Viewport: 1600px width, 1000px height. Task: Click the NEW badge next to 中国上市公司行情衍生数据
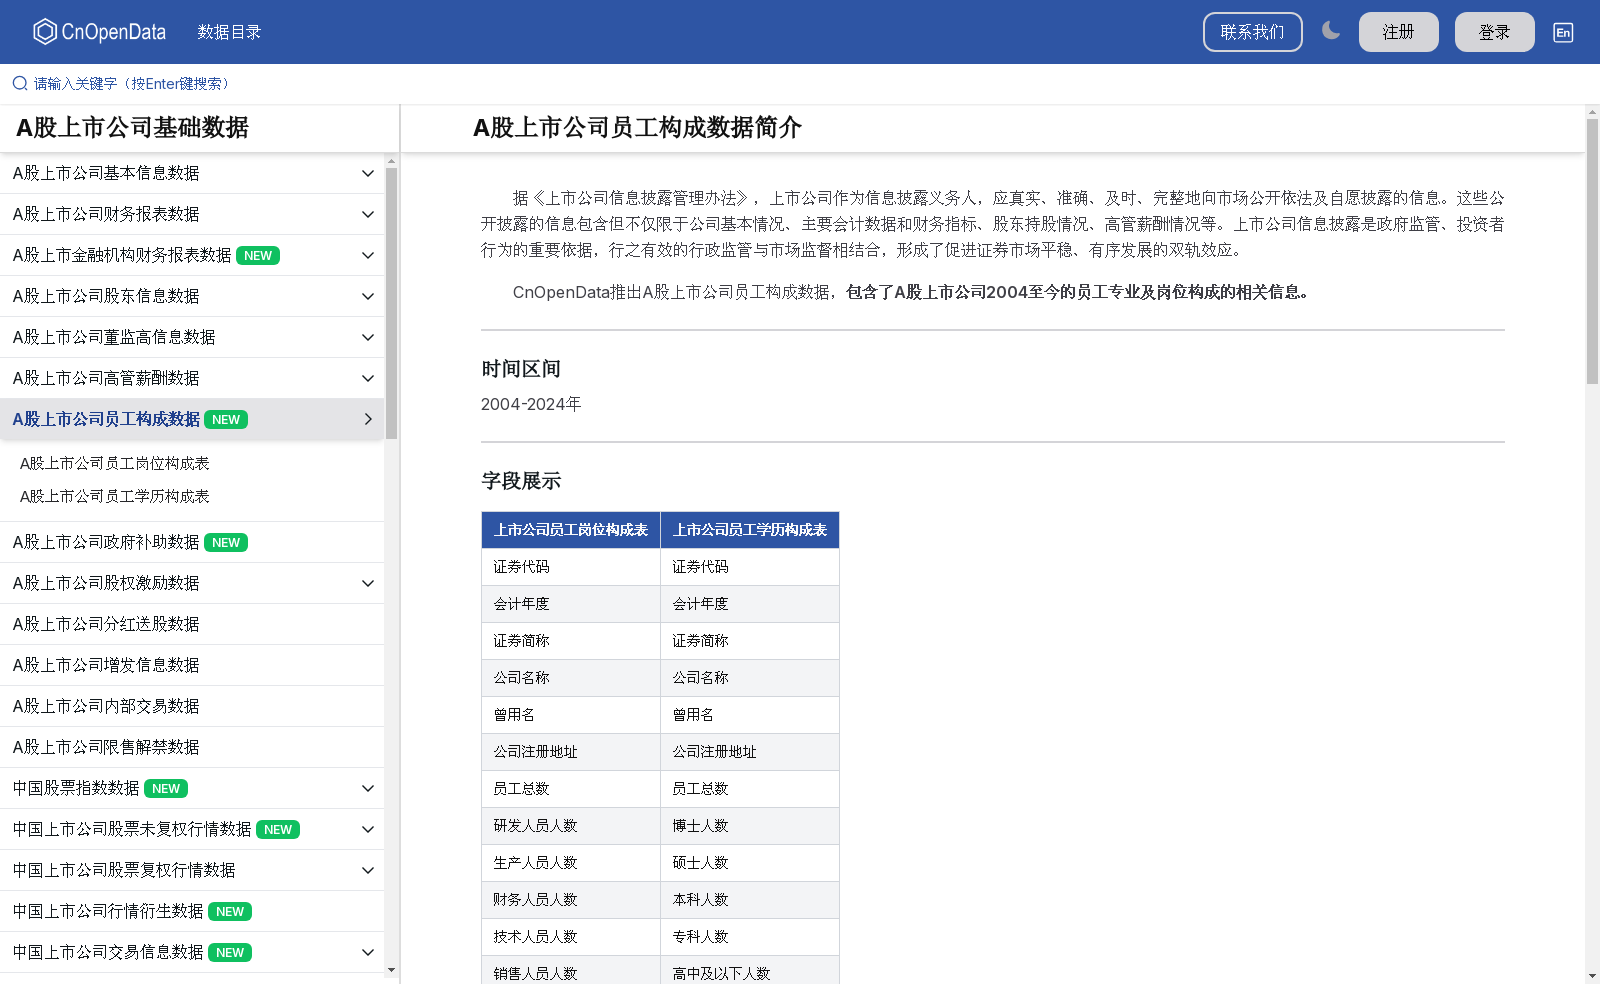pyautogui.click(x=230, y=911)
